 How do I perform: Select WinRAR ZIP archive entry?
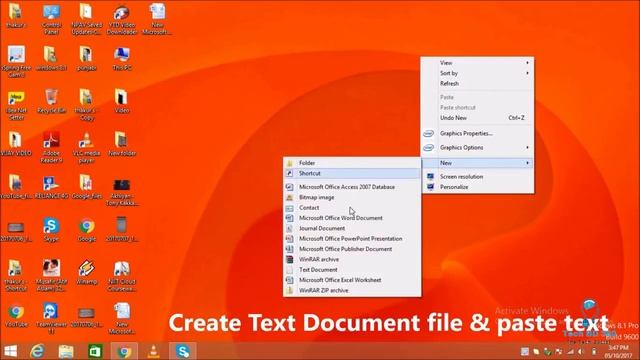[352, 290]
